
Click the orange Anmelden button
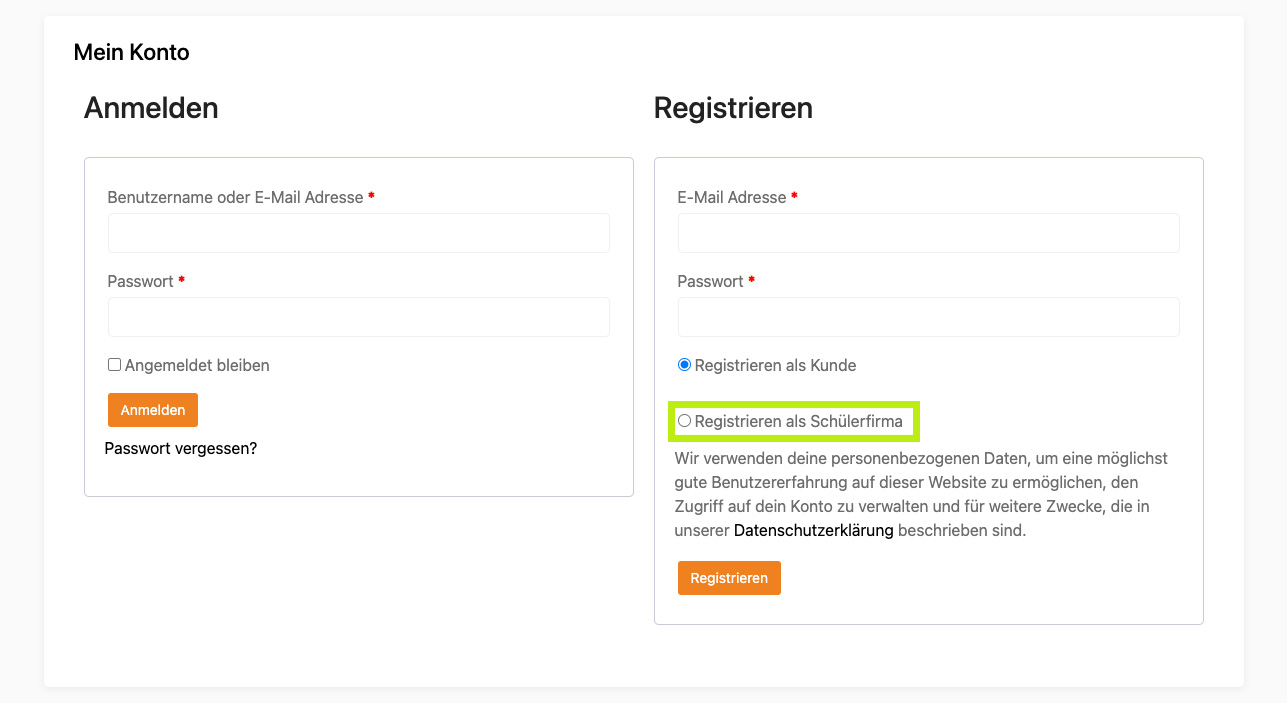153,410
